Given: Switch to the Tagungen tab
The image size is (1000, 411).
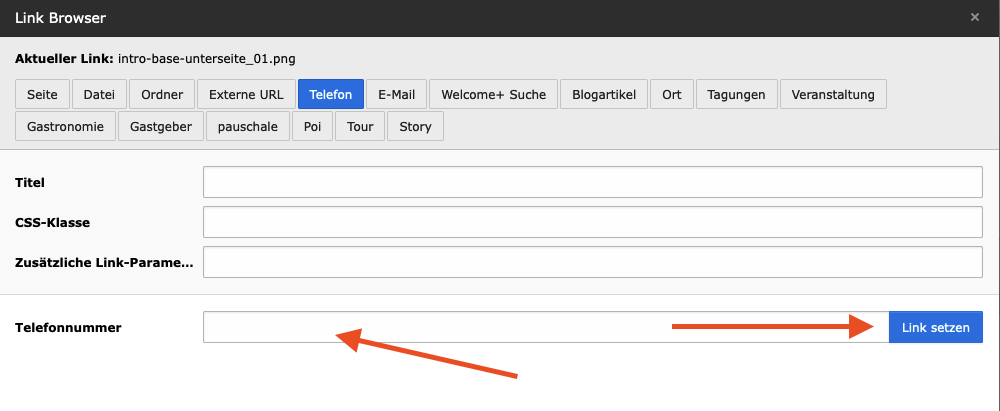Looking at the screenshot, I should click(737, 94).
